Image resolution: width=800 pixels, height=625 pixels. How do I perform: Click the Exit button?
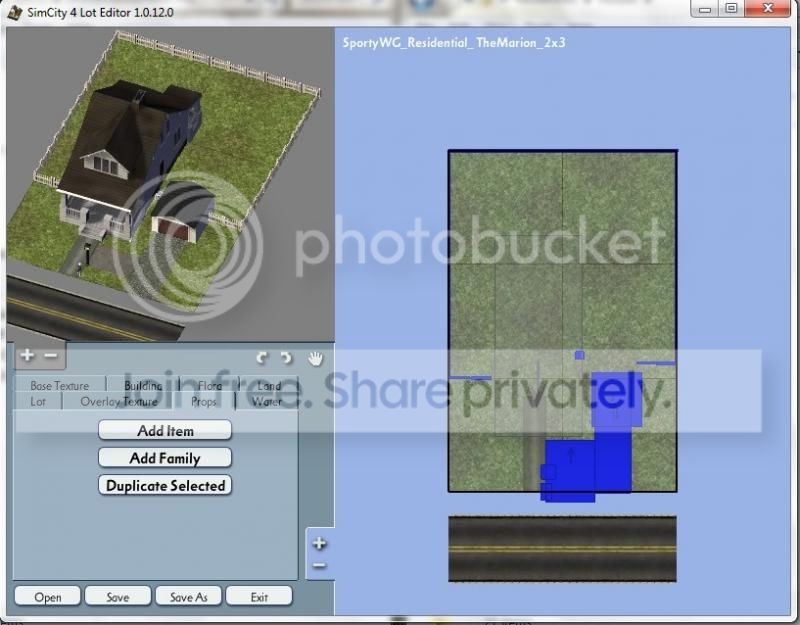click(259, 596)
